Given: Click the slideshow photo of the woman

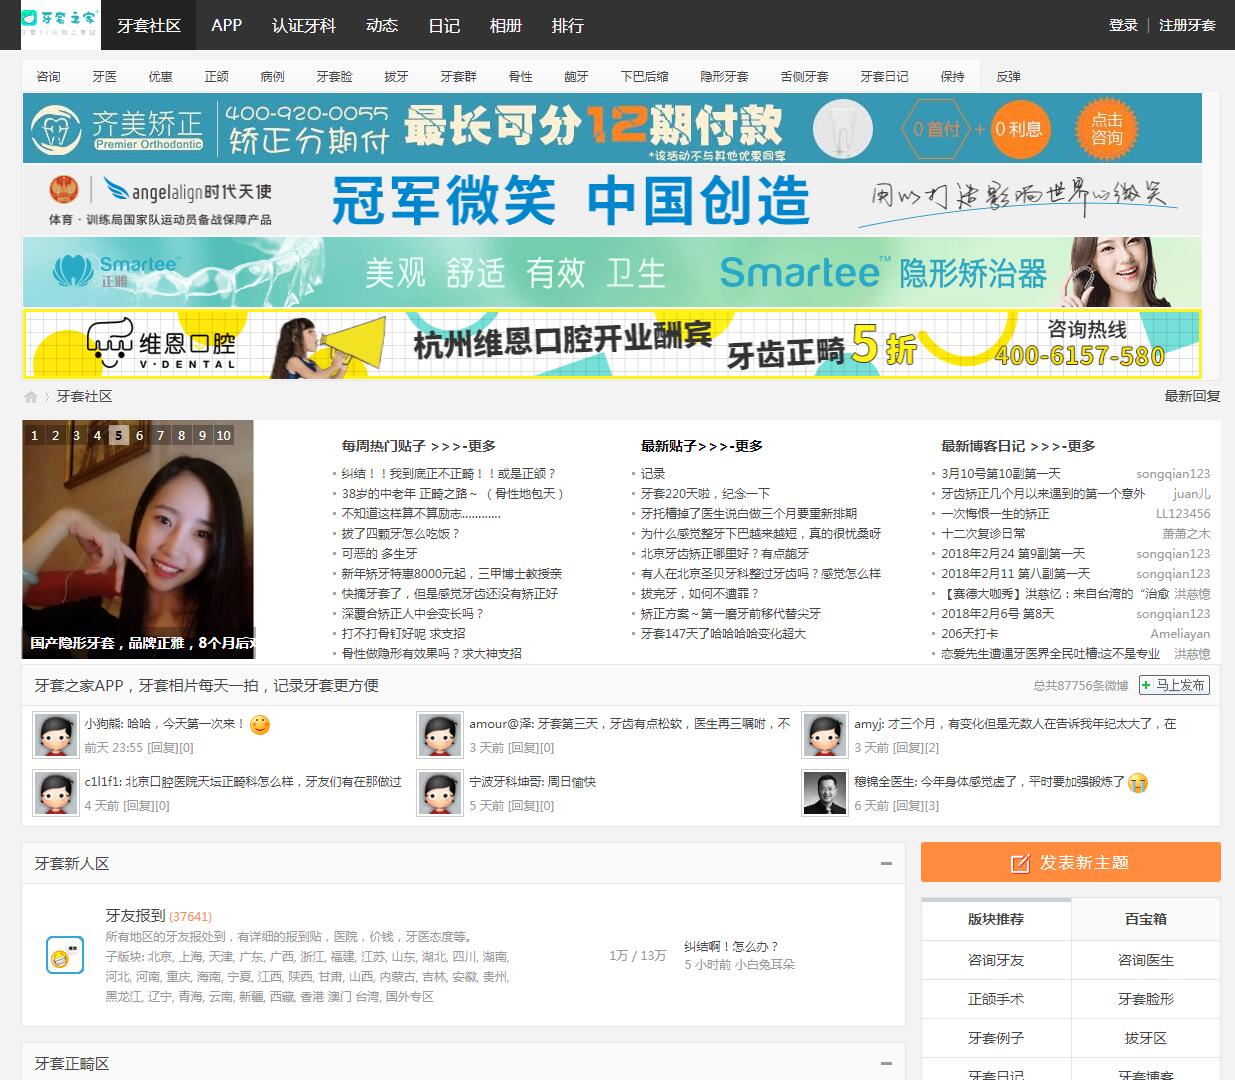Looking at the screenshot, I should 138,540.
